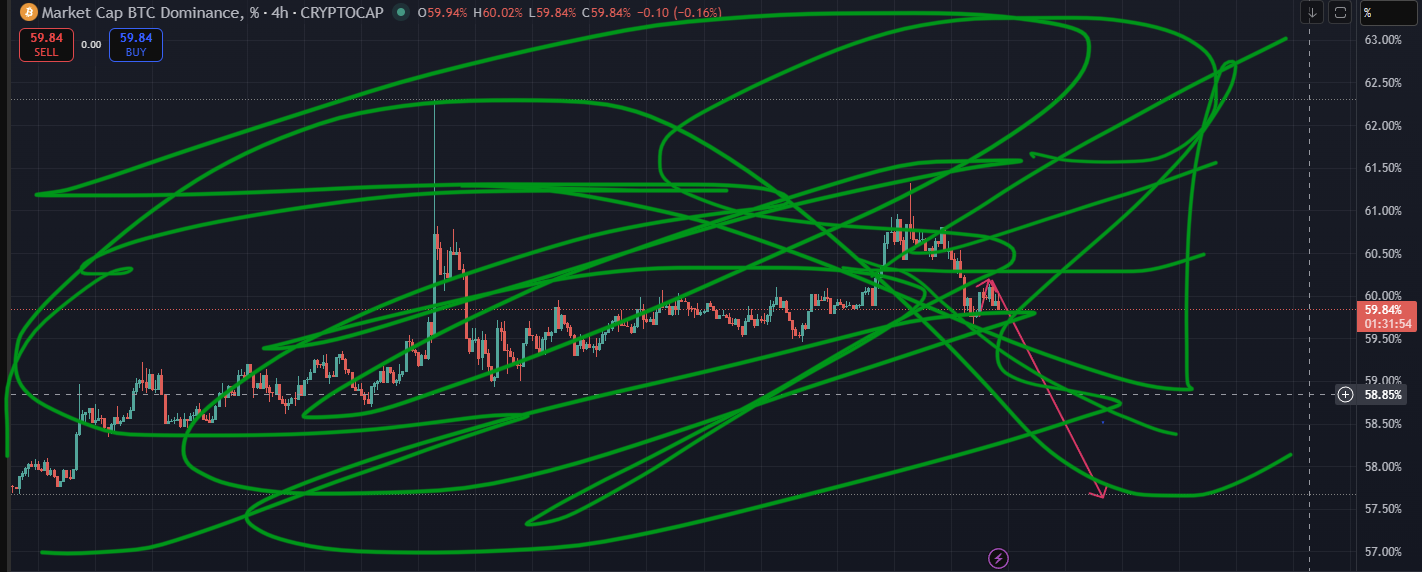Select the red downward arrow drawing's tip
Screen dimensions: 1422x572
(x=1103, y=496)
